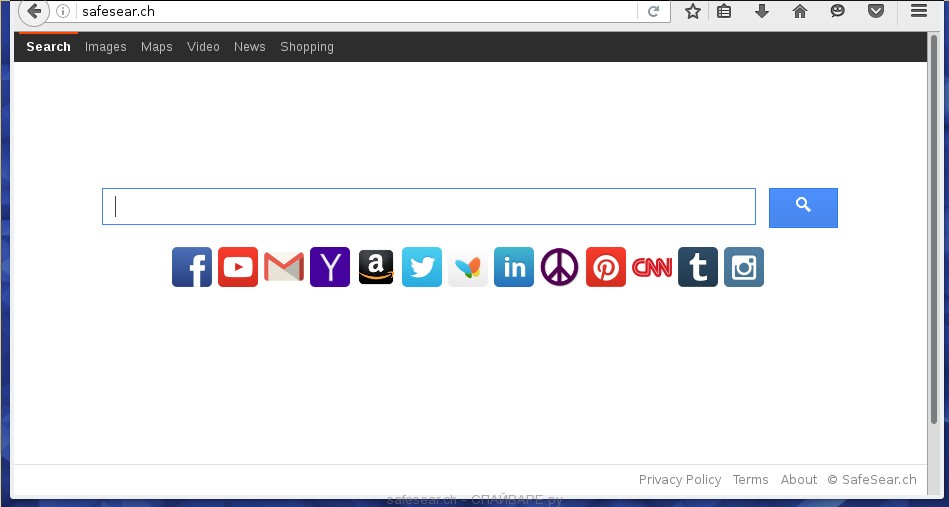The image size is (949, 507).
Task: Show site information via the info icon
Action: pos(63,11)
